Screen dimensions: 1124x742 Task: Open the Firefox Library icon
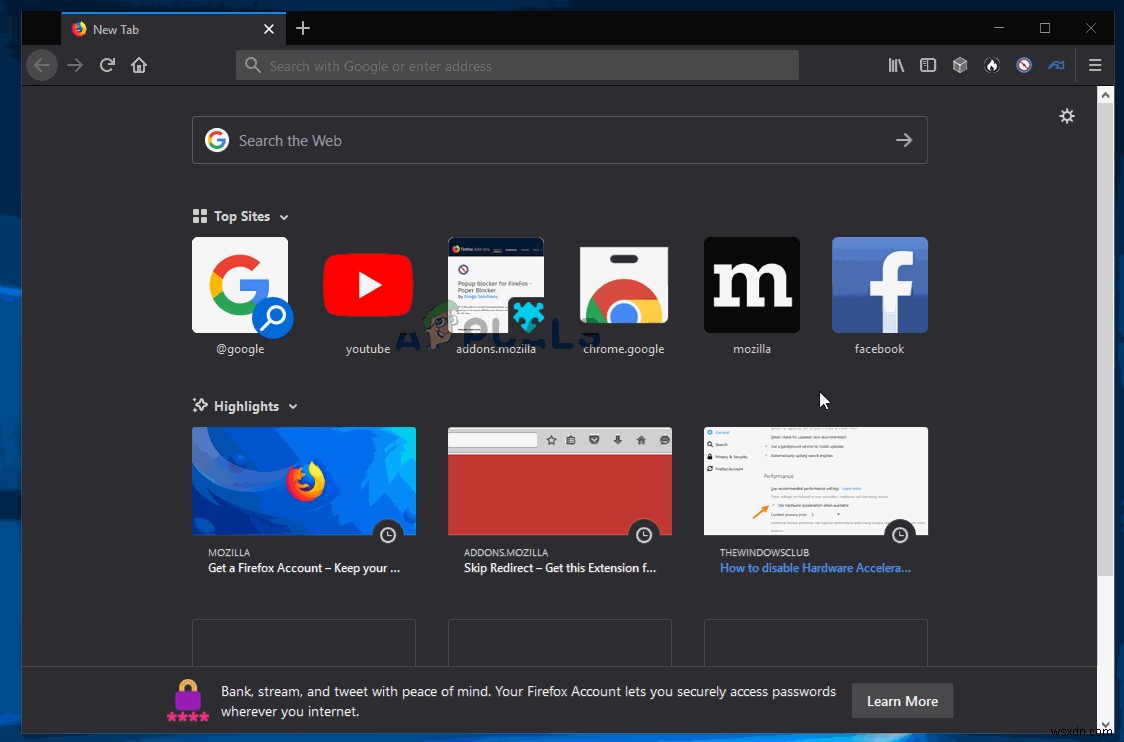coord(896,65)
